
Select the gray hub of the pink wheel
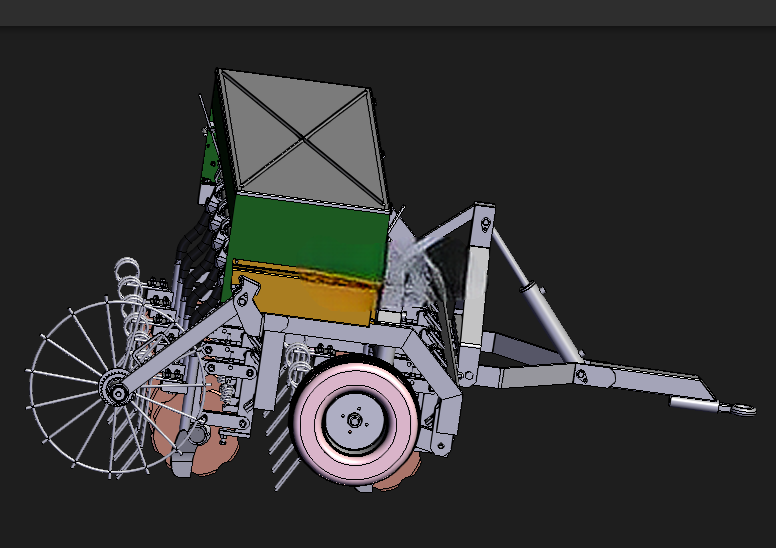[354, 421]
